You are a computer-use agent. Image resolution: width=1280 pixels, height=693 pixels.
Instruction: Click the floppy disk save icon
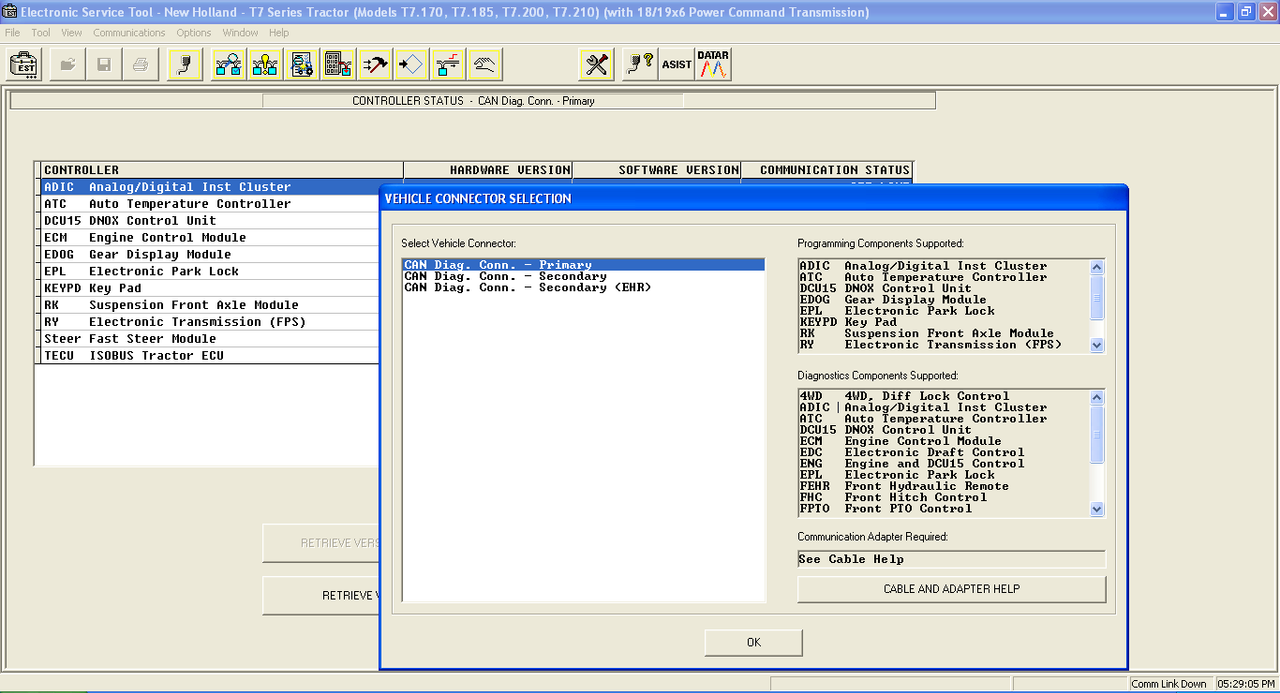pyautogui.click(x=104, y=65)
